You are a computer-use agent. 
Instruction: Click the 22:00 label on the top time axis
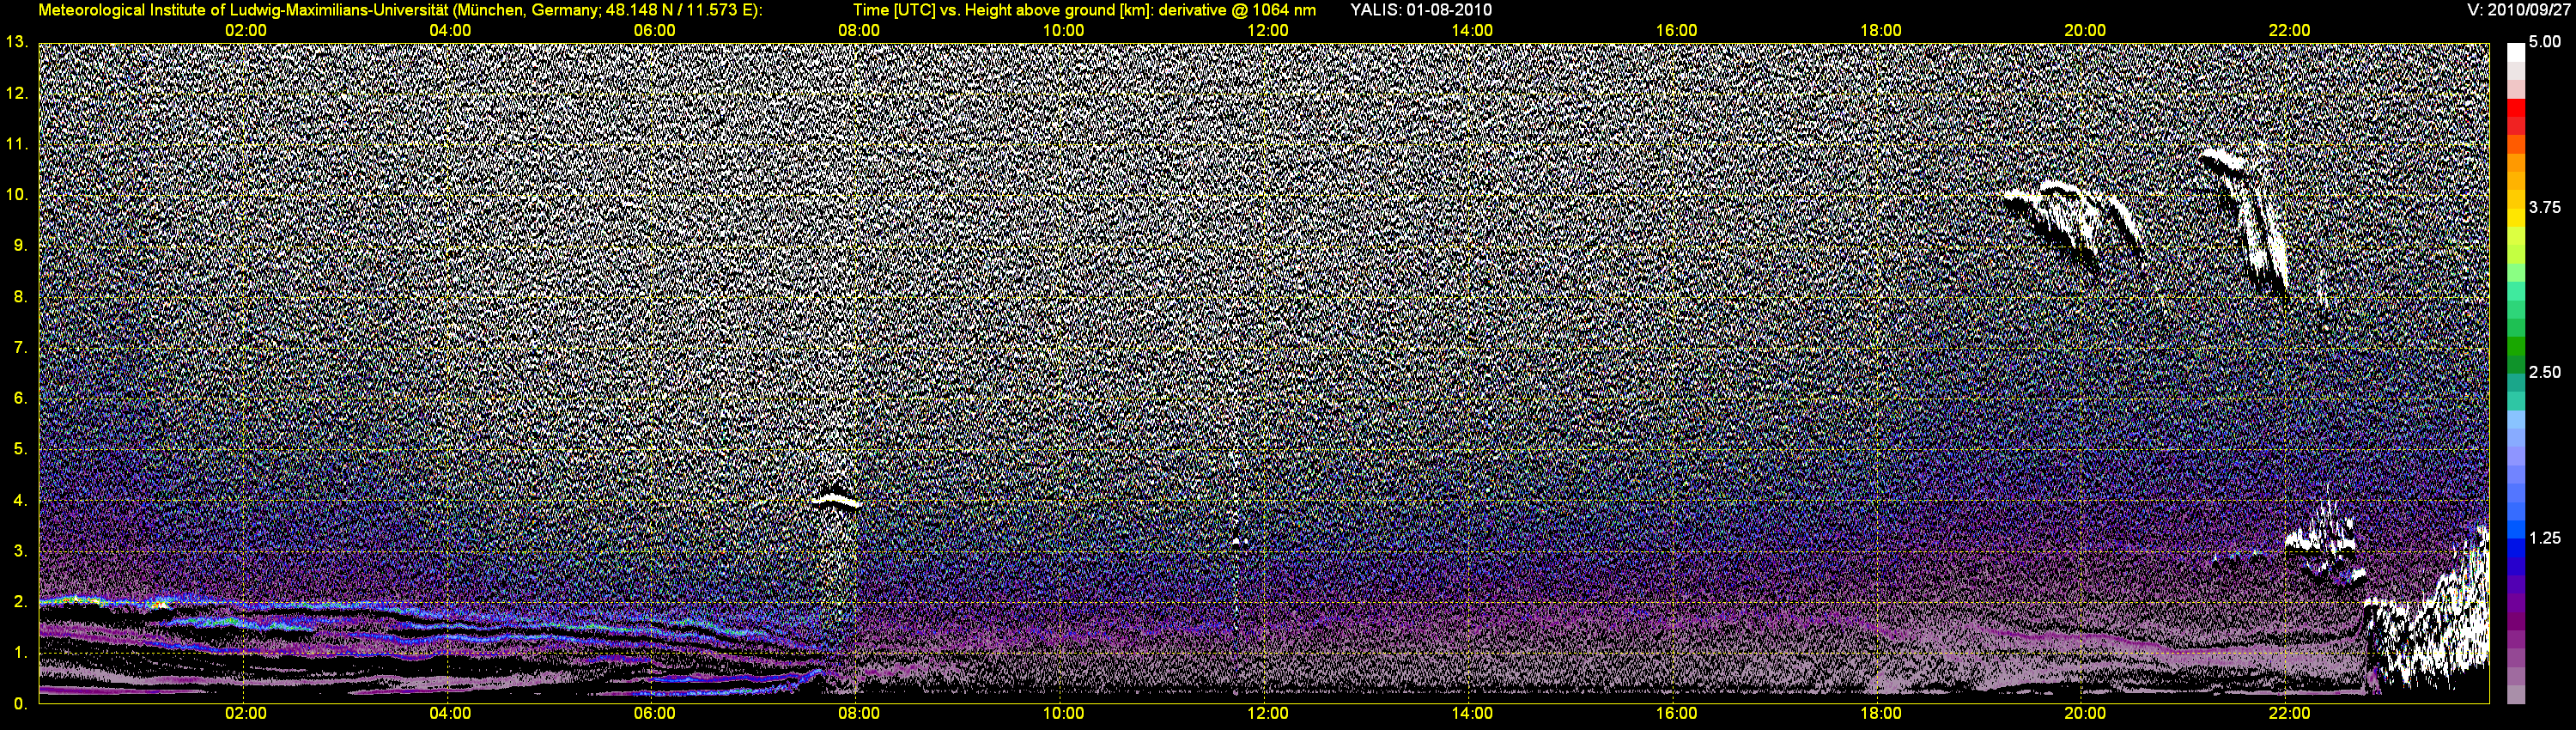pos(2289,30)
